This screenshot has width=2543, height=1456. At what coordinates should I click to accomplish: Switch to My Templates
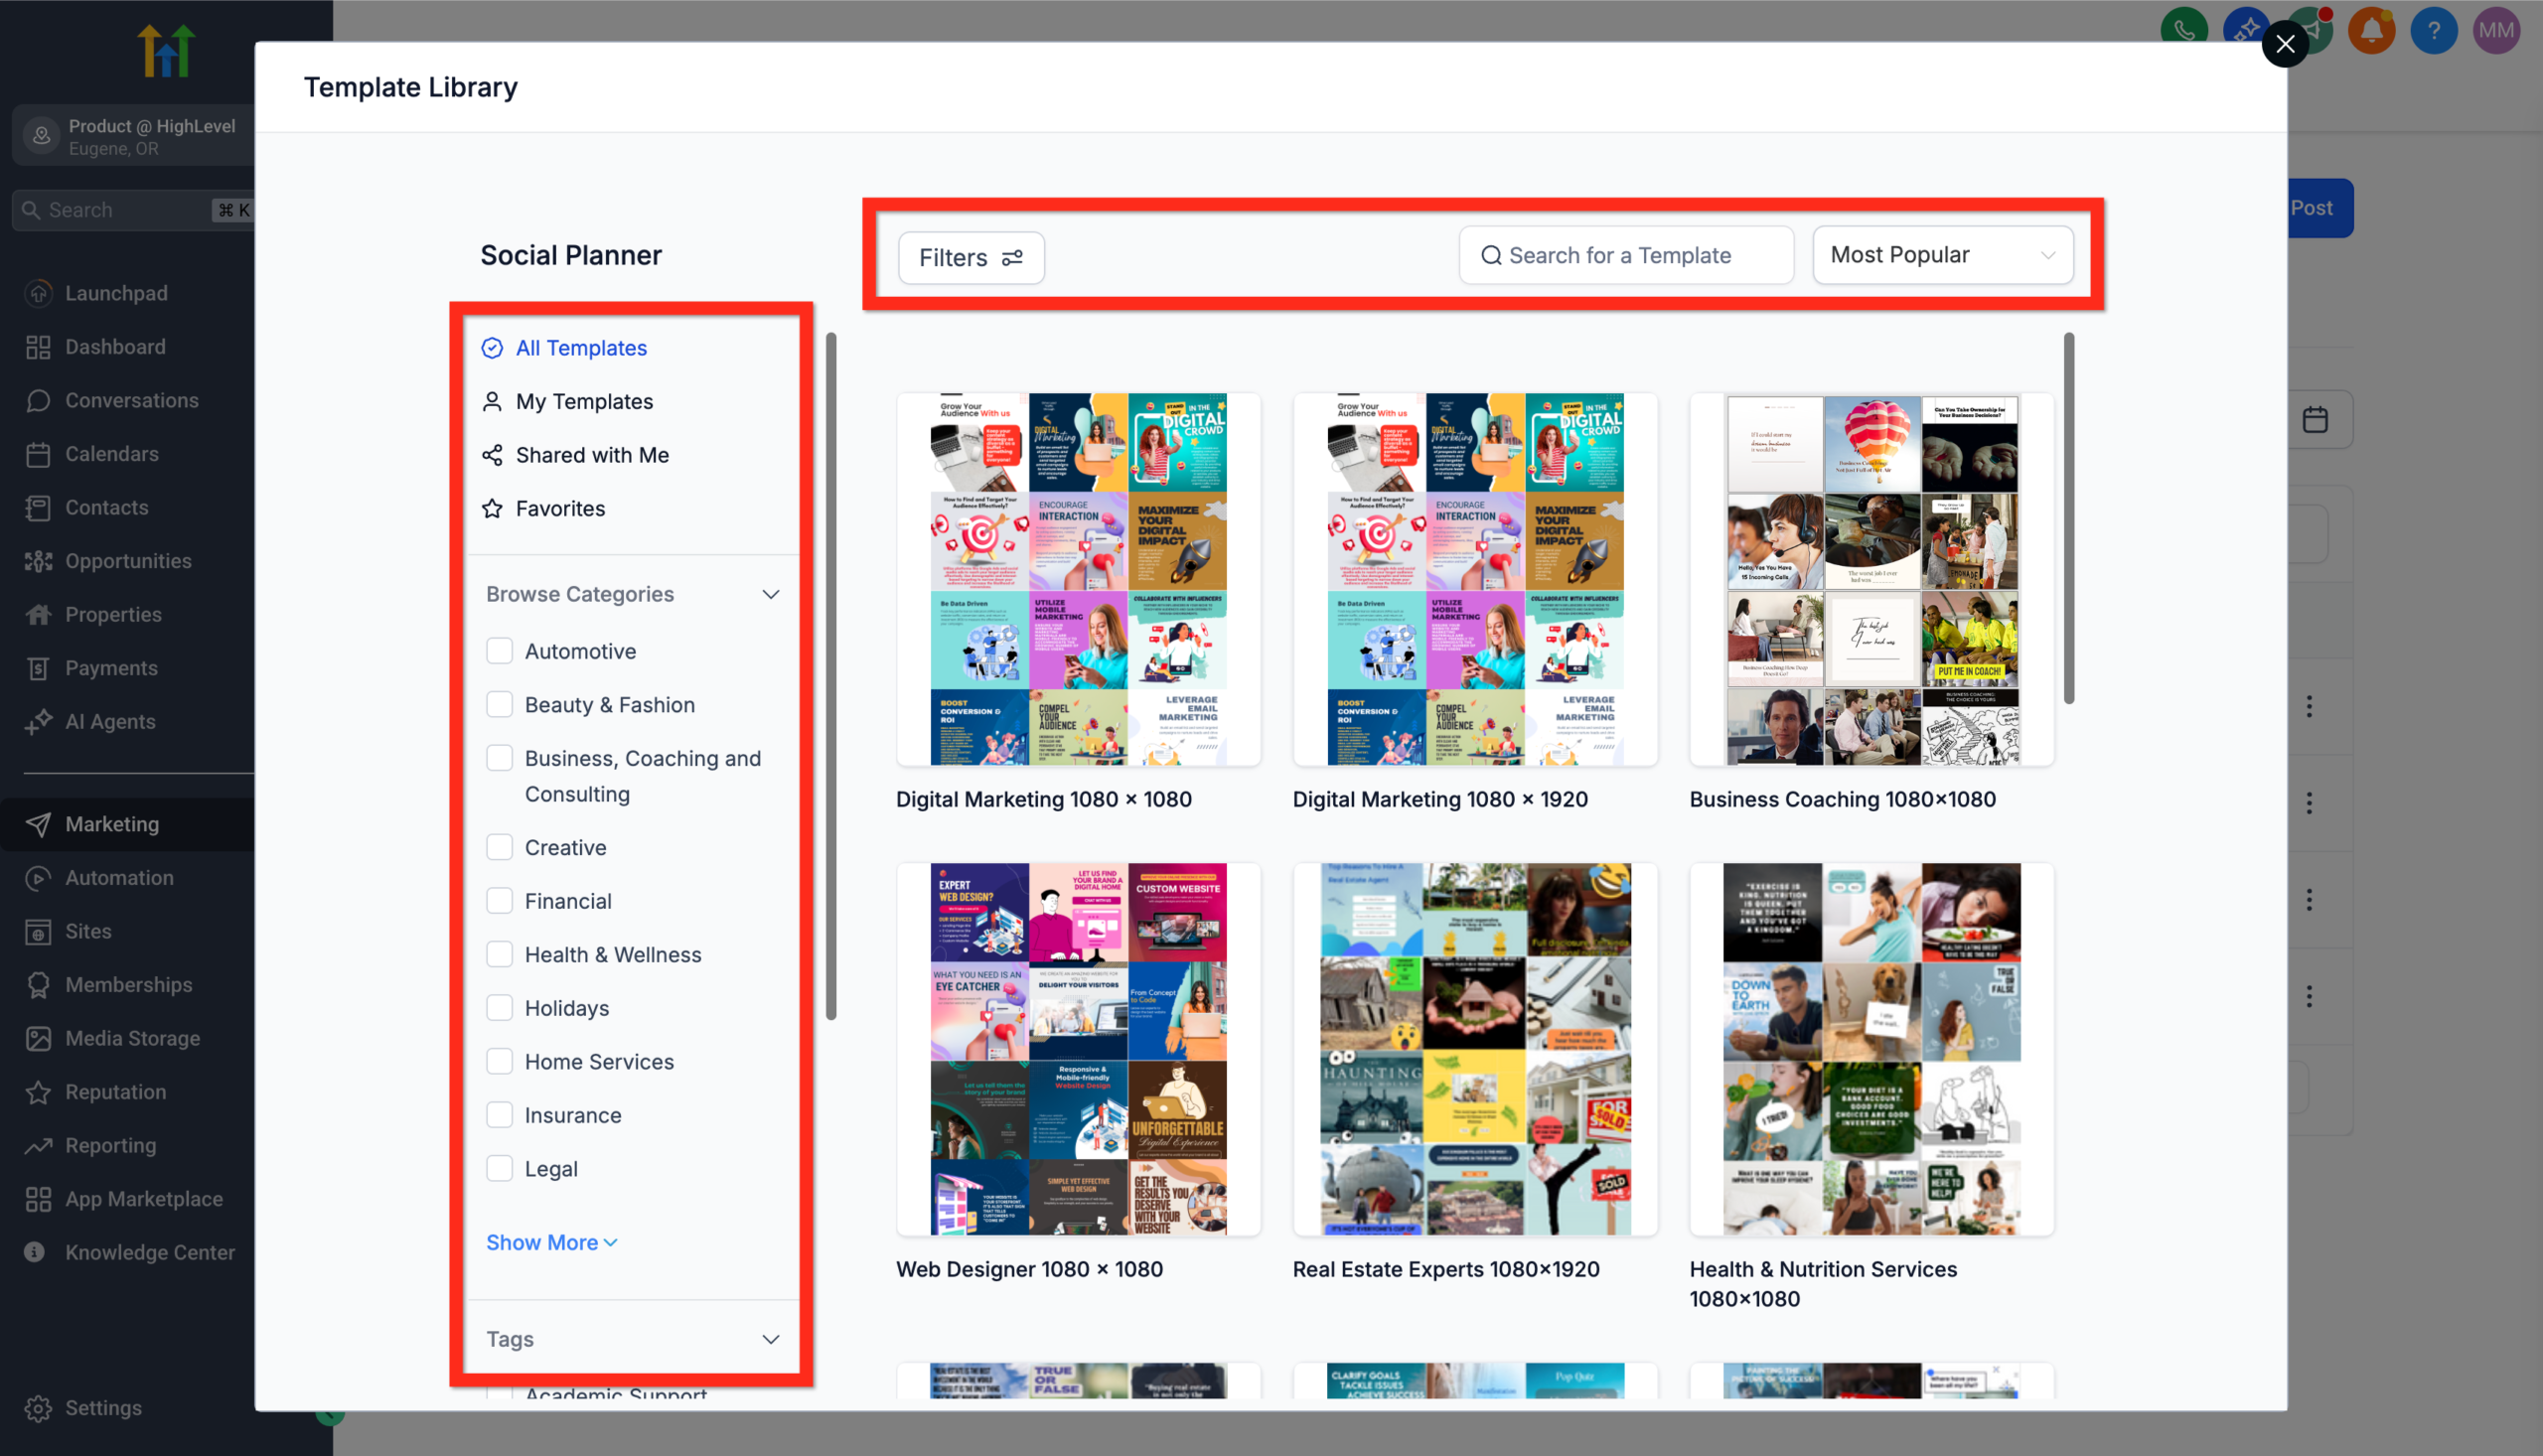[583, 401]
